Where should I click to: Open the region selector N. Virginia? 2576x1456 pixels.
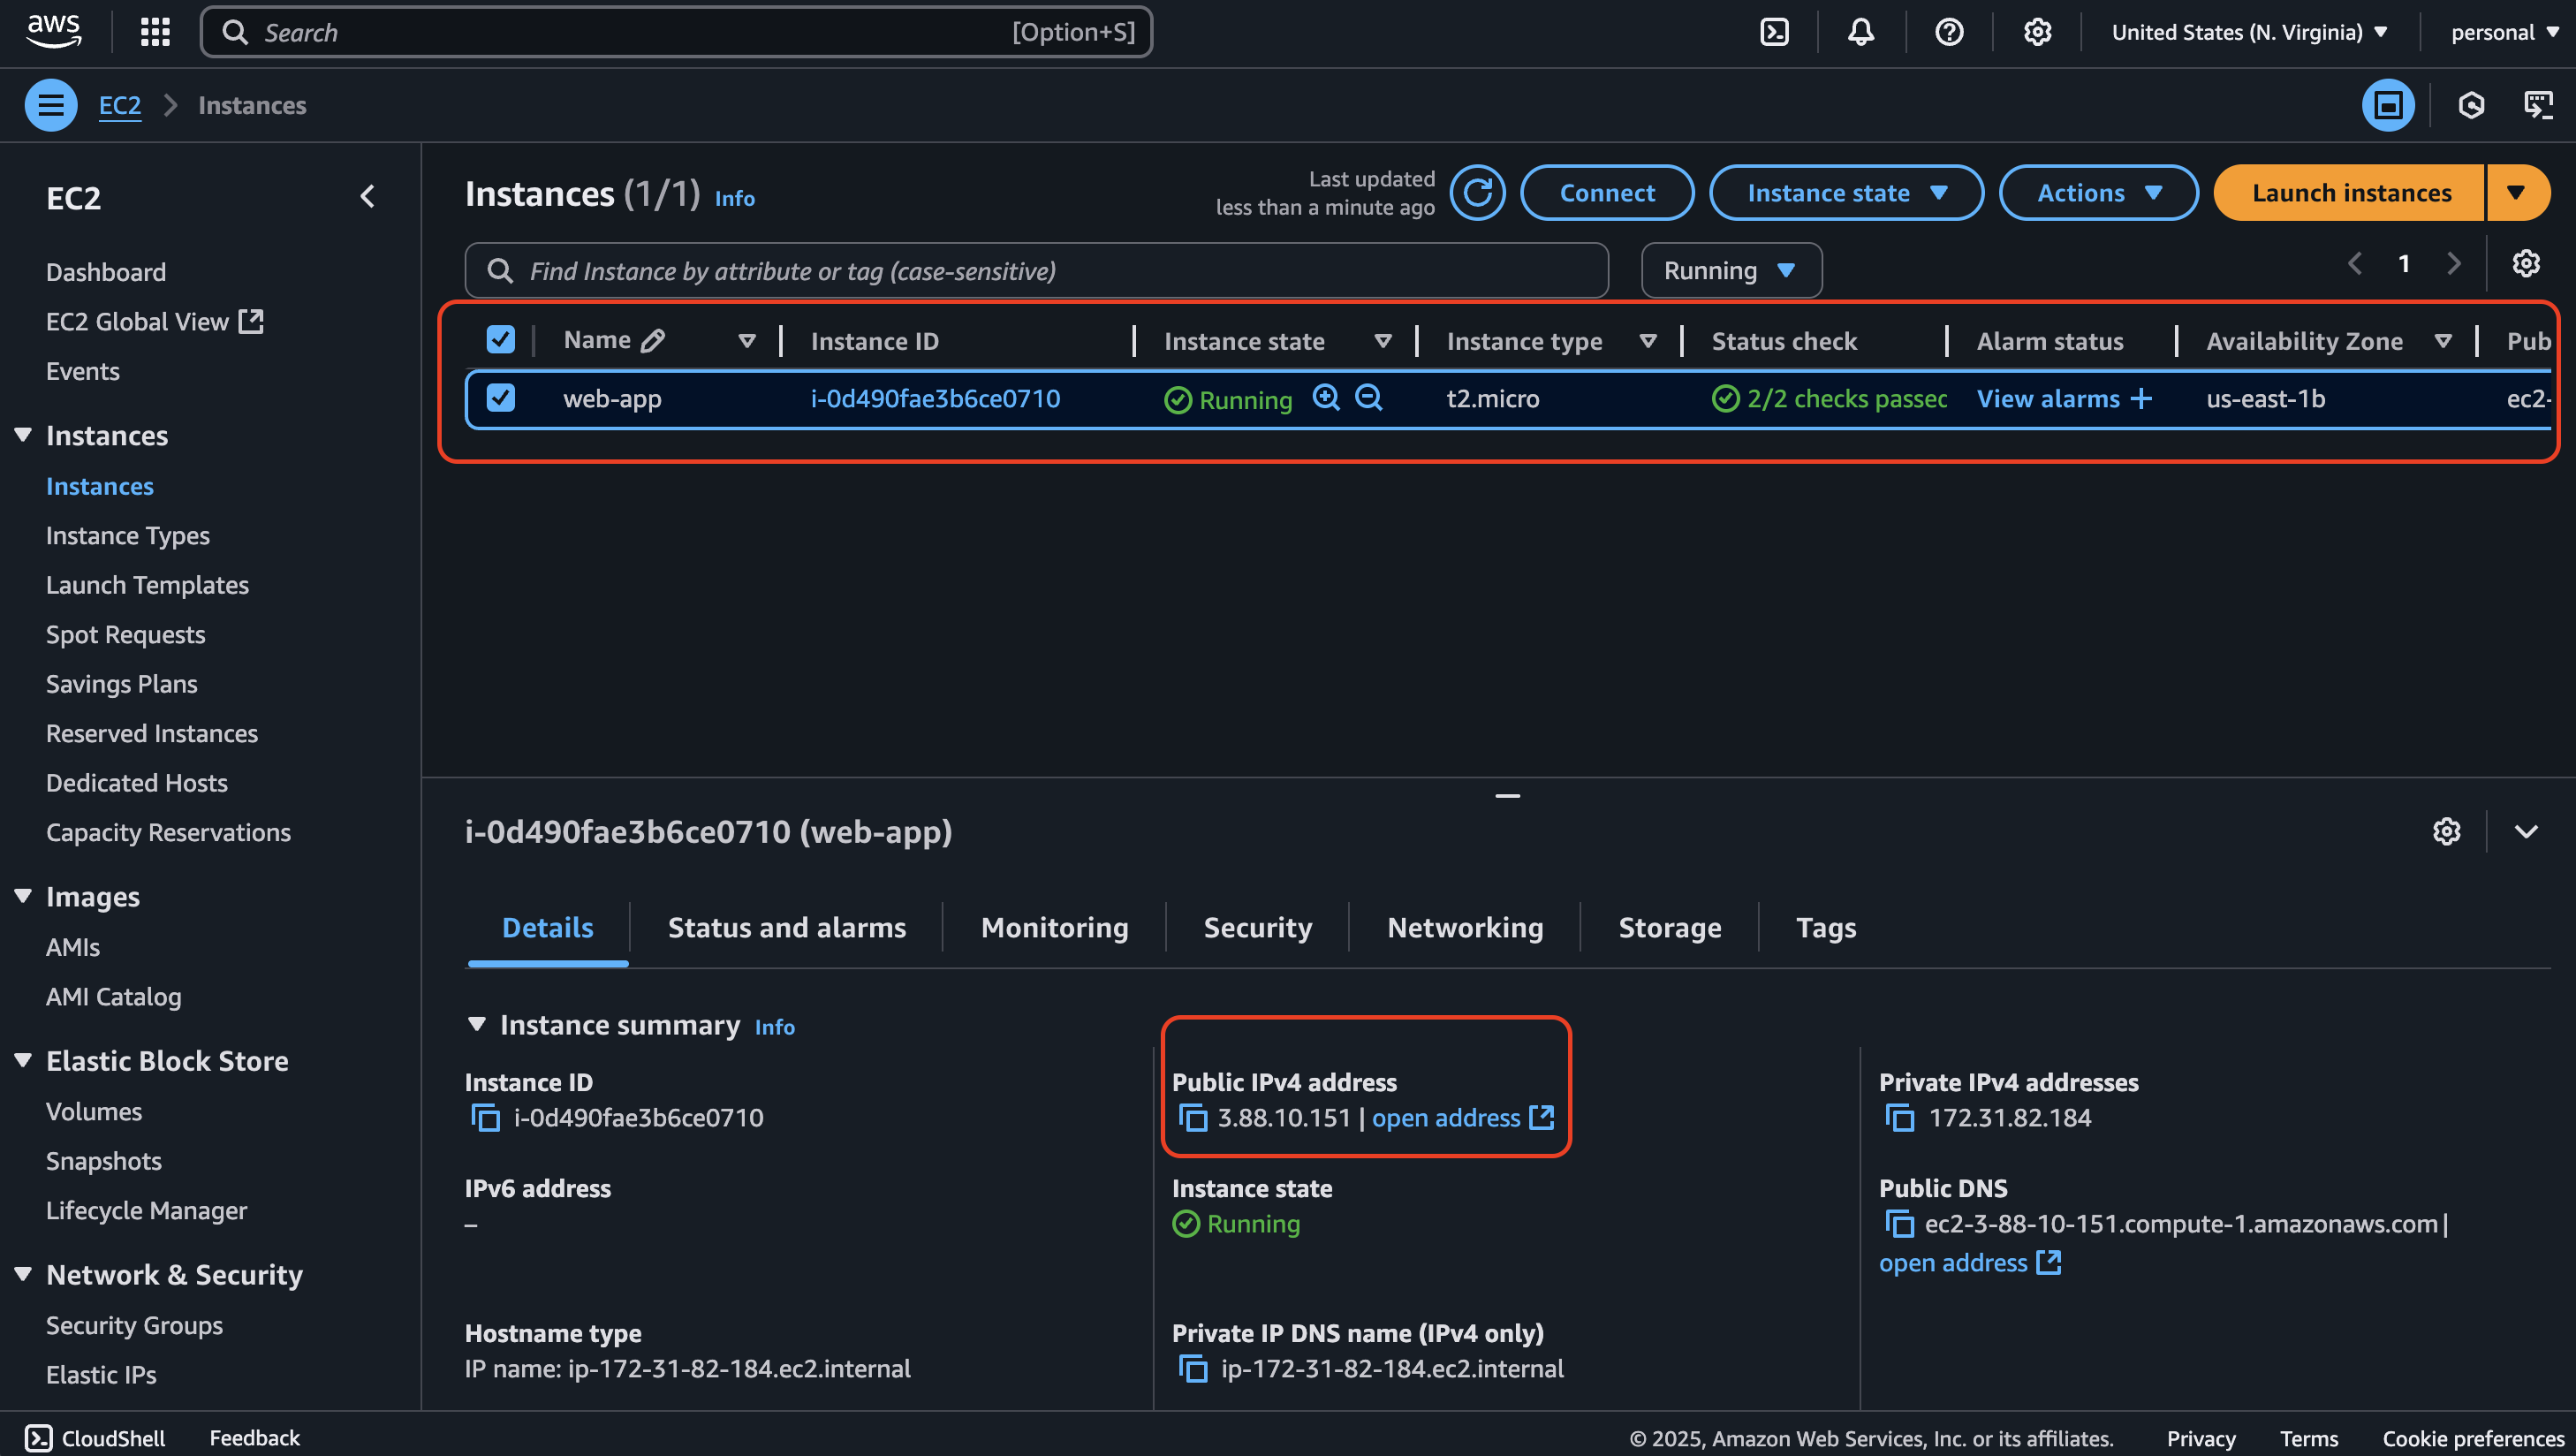(x=2250, y=32)
